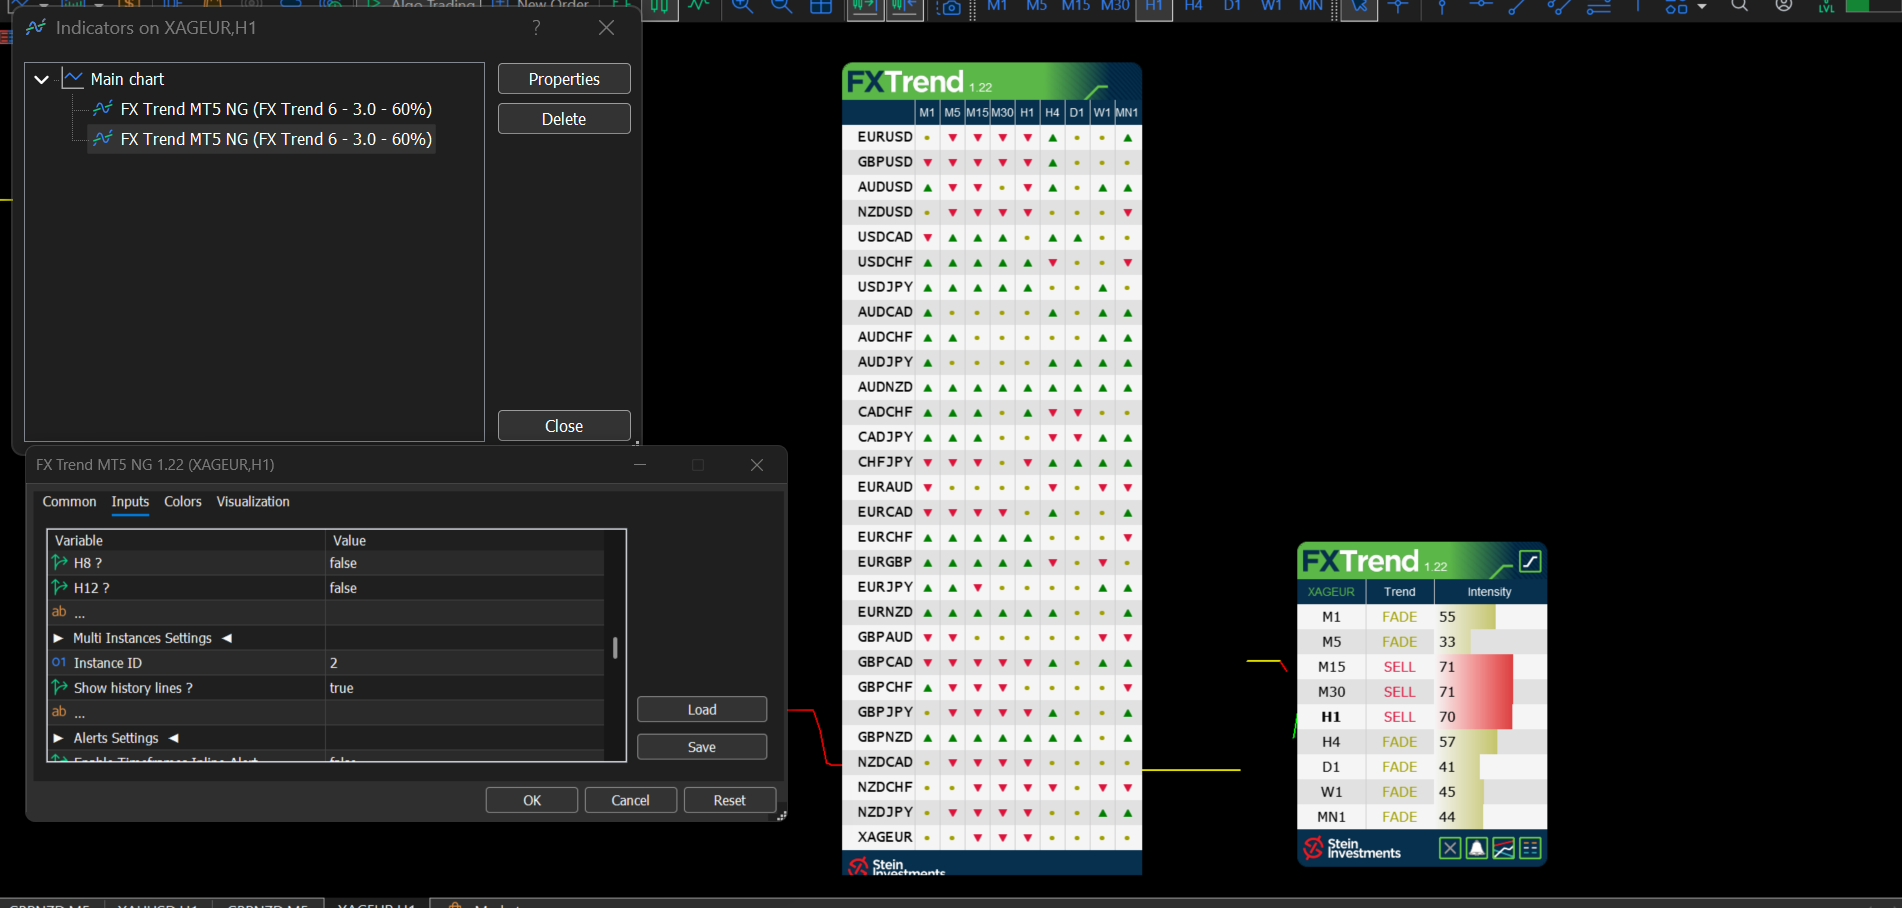Switch chart to M15 timeframe

coord(1076,6)
